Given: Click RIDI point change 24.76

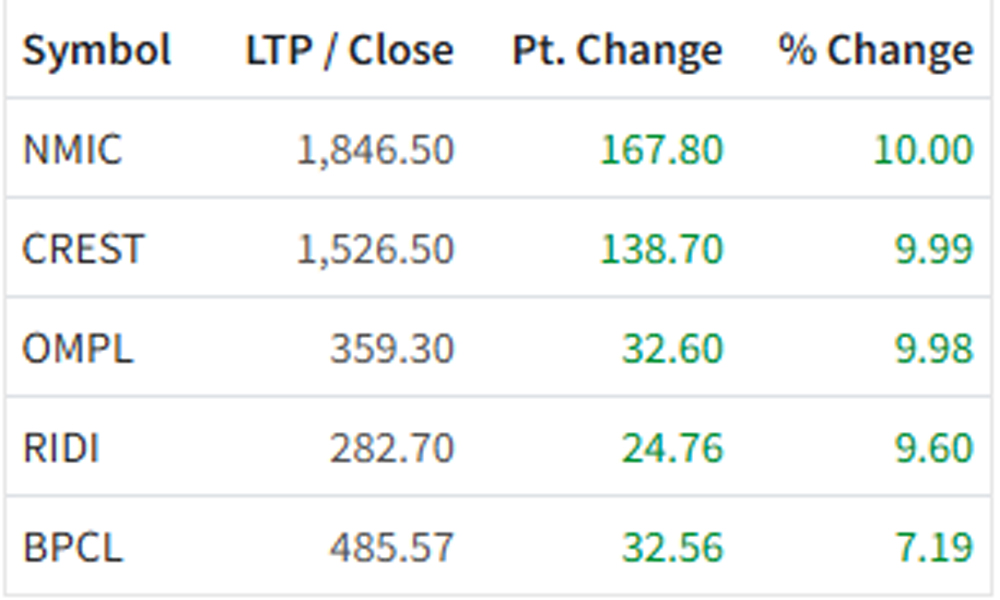Looking at the screenshot, I should 672,448.
